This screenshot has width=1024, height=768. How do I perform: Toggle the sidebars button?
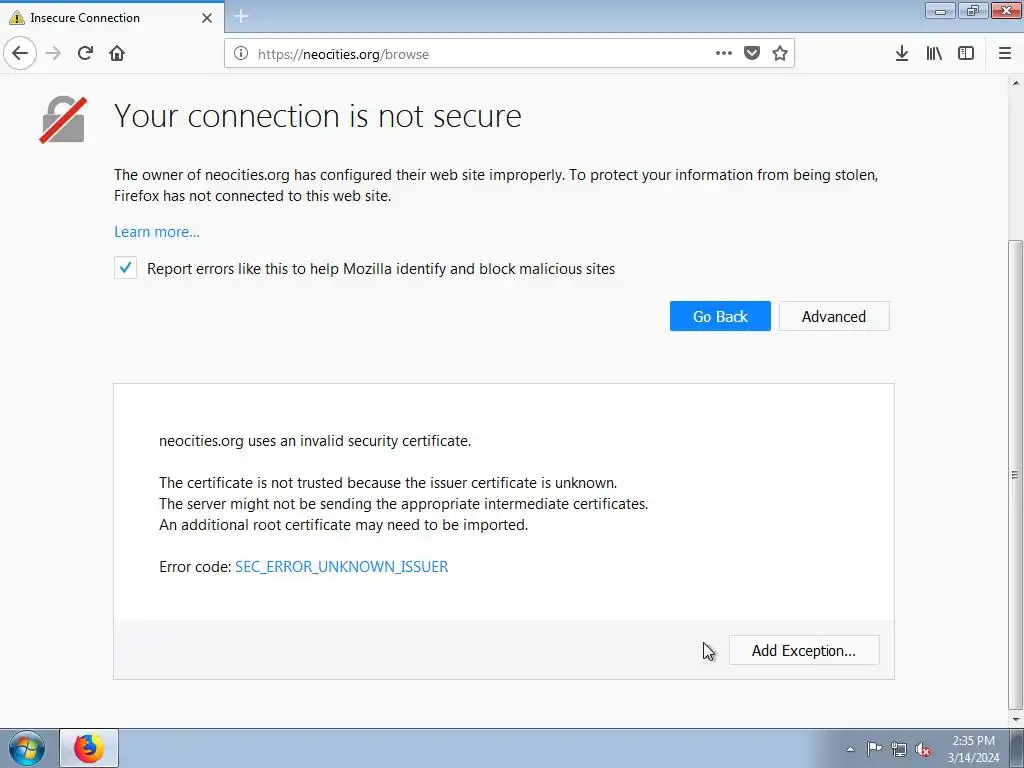click(x=966, y=54)
